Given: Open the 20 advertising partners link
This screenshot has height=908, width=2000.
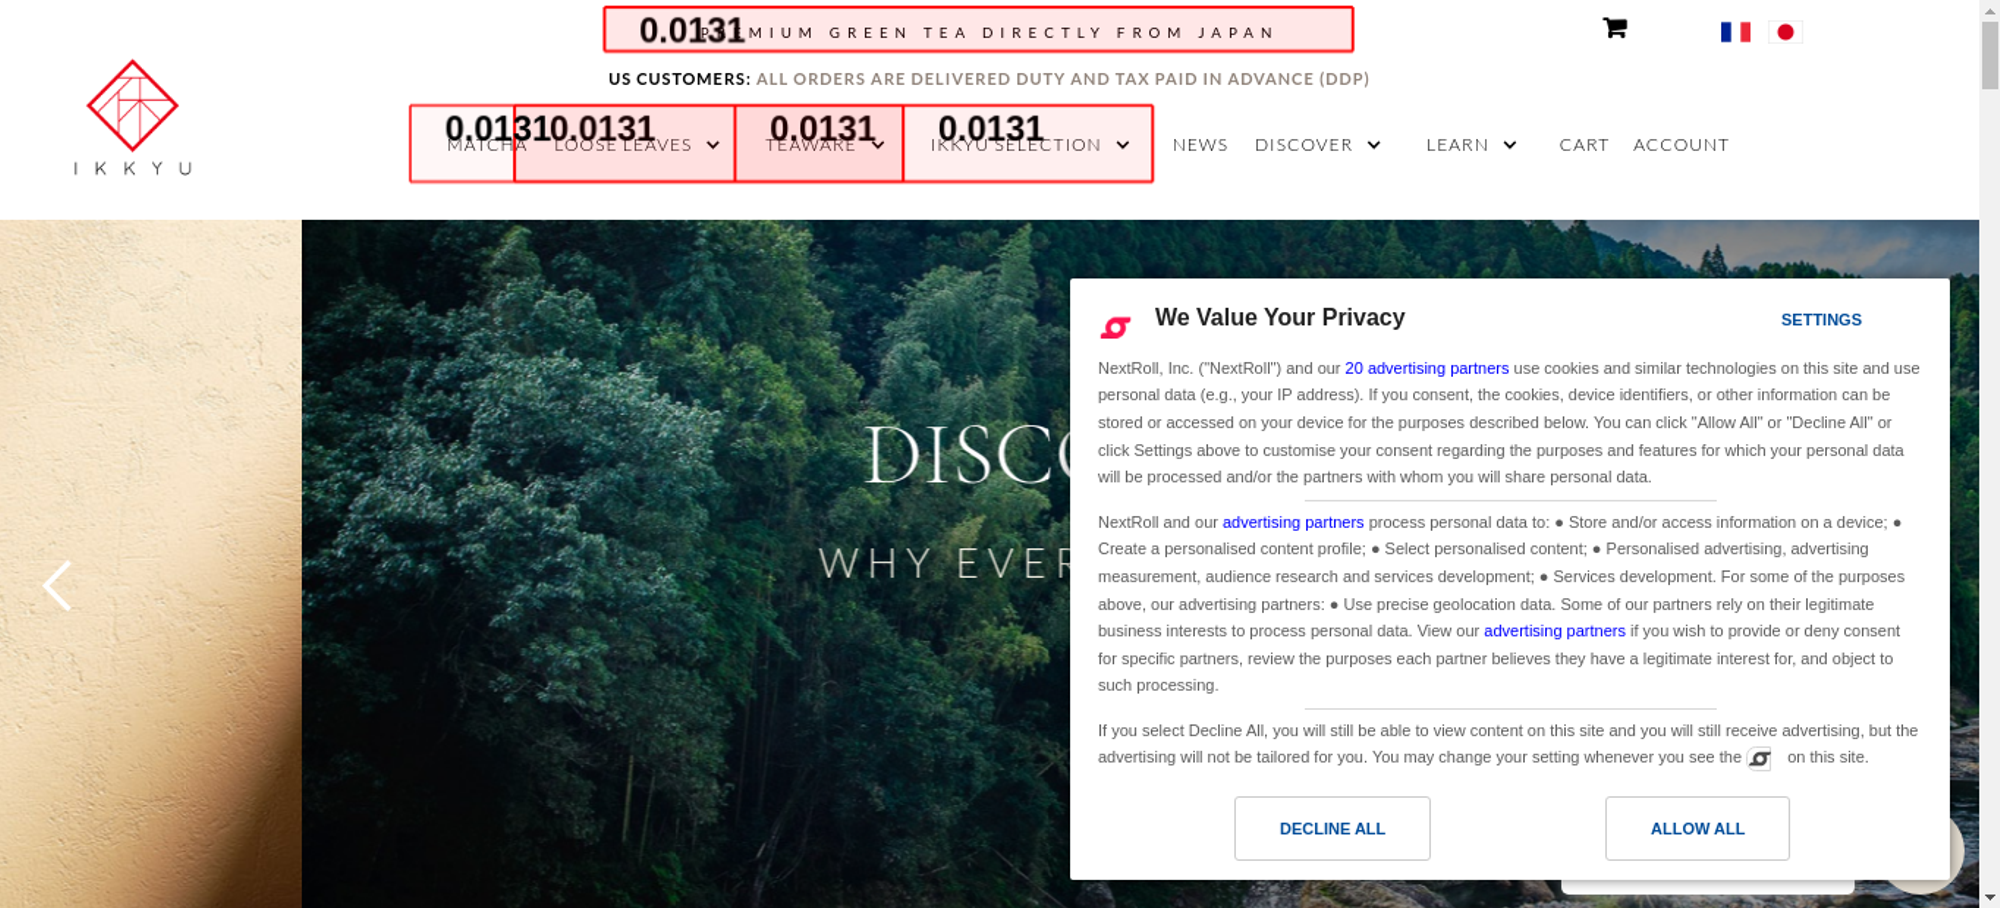Looking at the screenshot, I should click(1426, 368).
